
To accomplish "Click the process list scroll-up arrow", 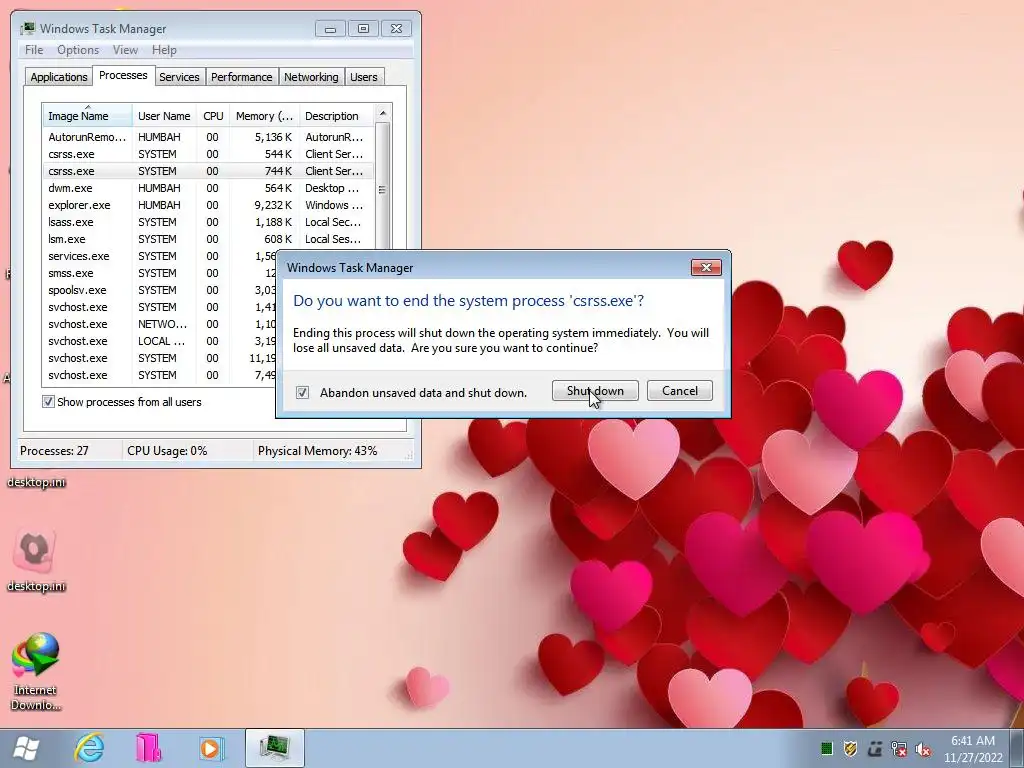I will (383, 114).
